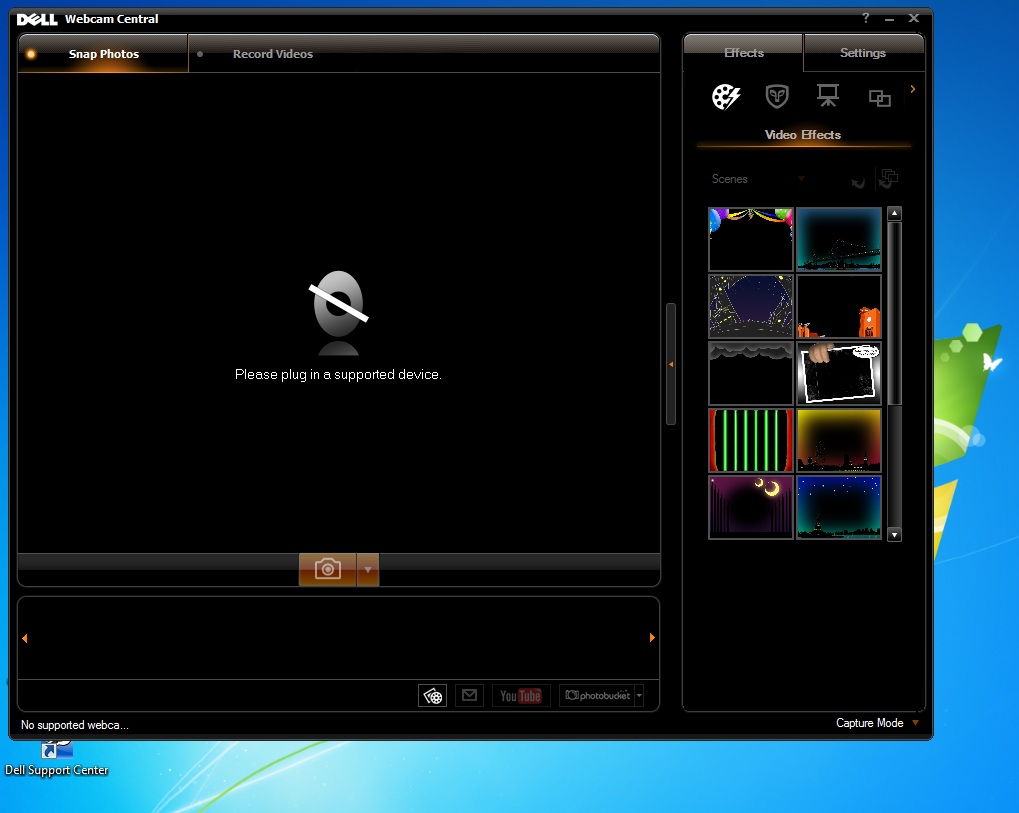1019x813 pixels.
Task: Switch to the Snap Photos tab
Action: 103,53
